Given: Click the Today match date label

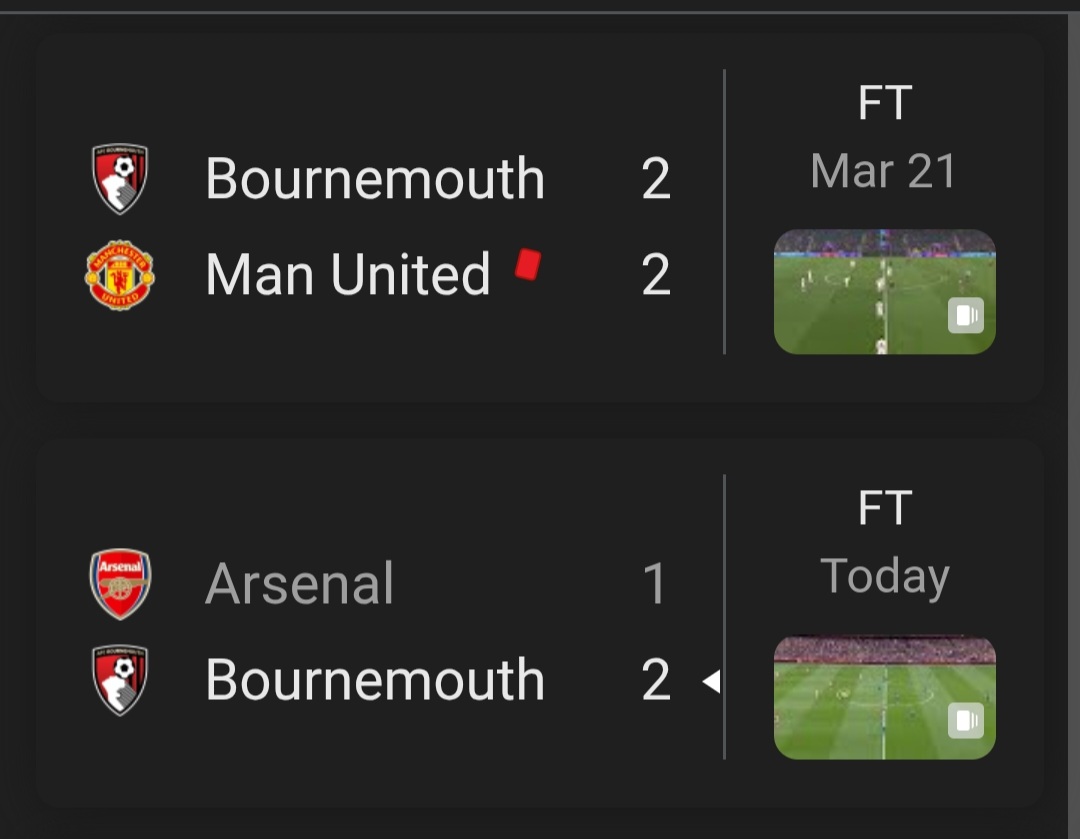Looking at the screenshot, I should click(x=884, y=577).
